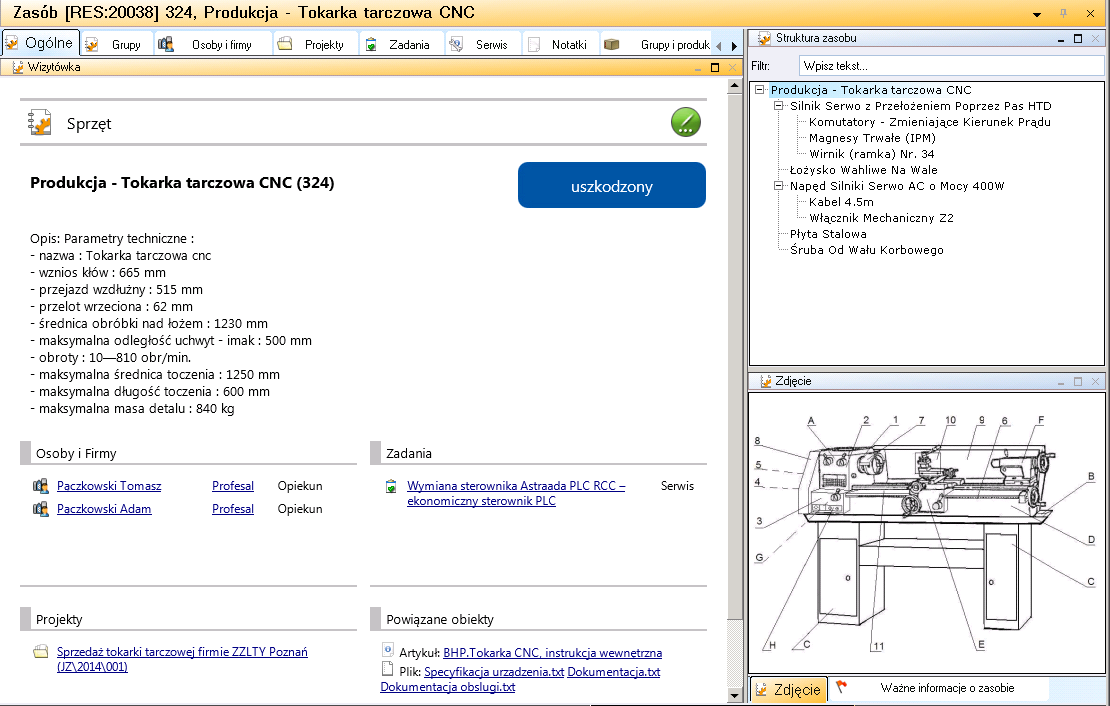Image resolution: width=1110 pixels, height=706 pixels.
Task: Select Wirnik (ramka) Nr. 34 tree item
Action: pyautogui.click(x=871, y=154)
